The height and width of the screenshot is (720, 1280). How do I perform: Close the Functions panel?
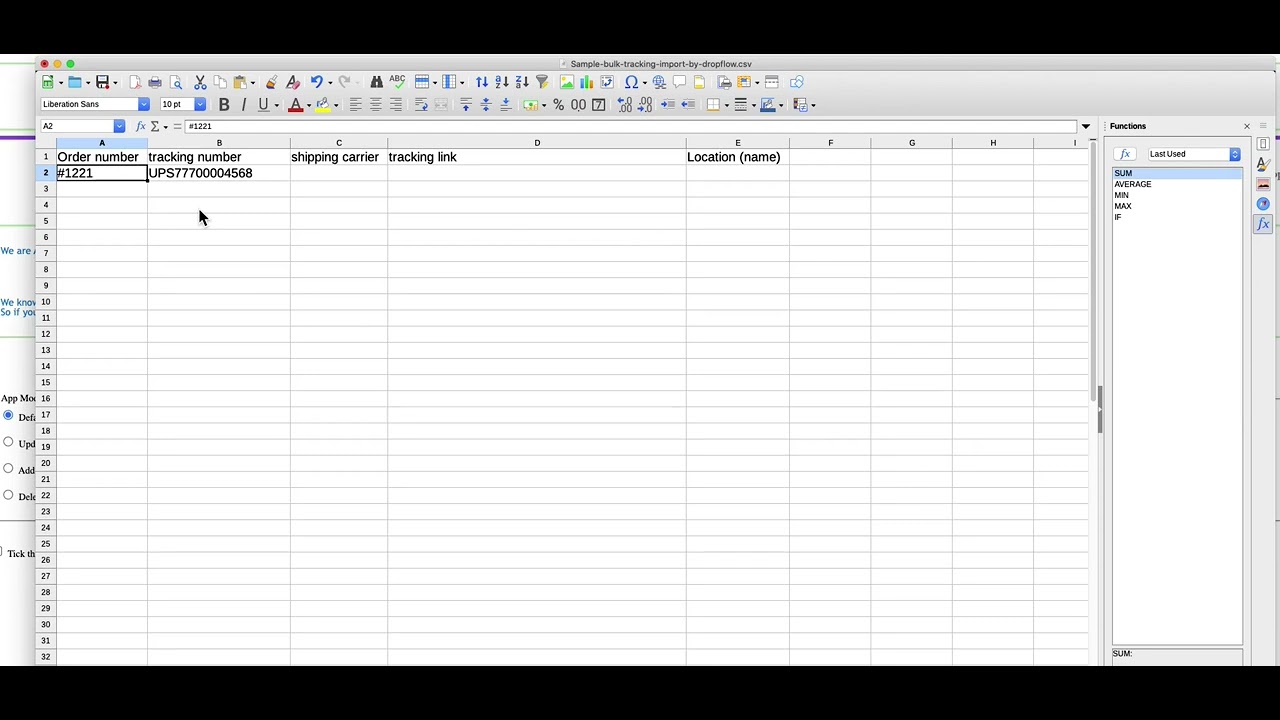1246,126
